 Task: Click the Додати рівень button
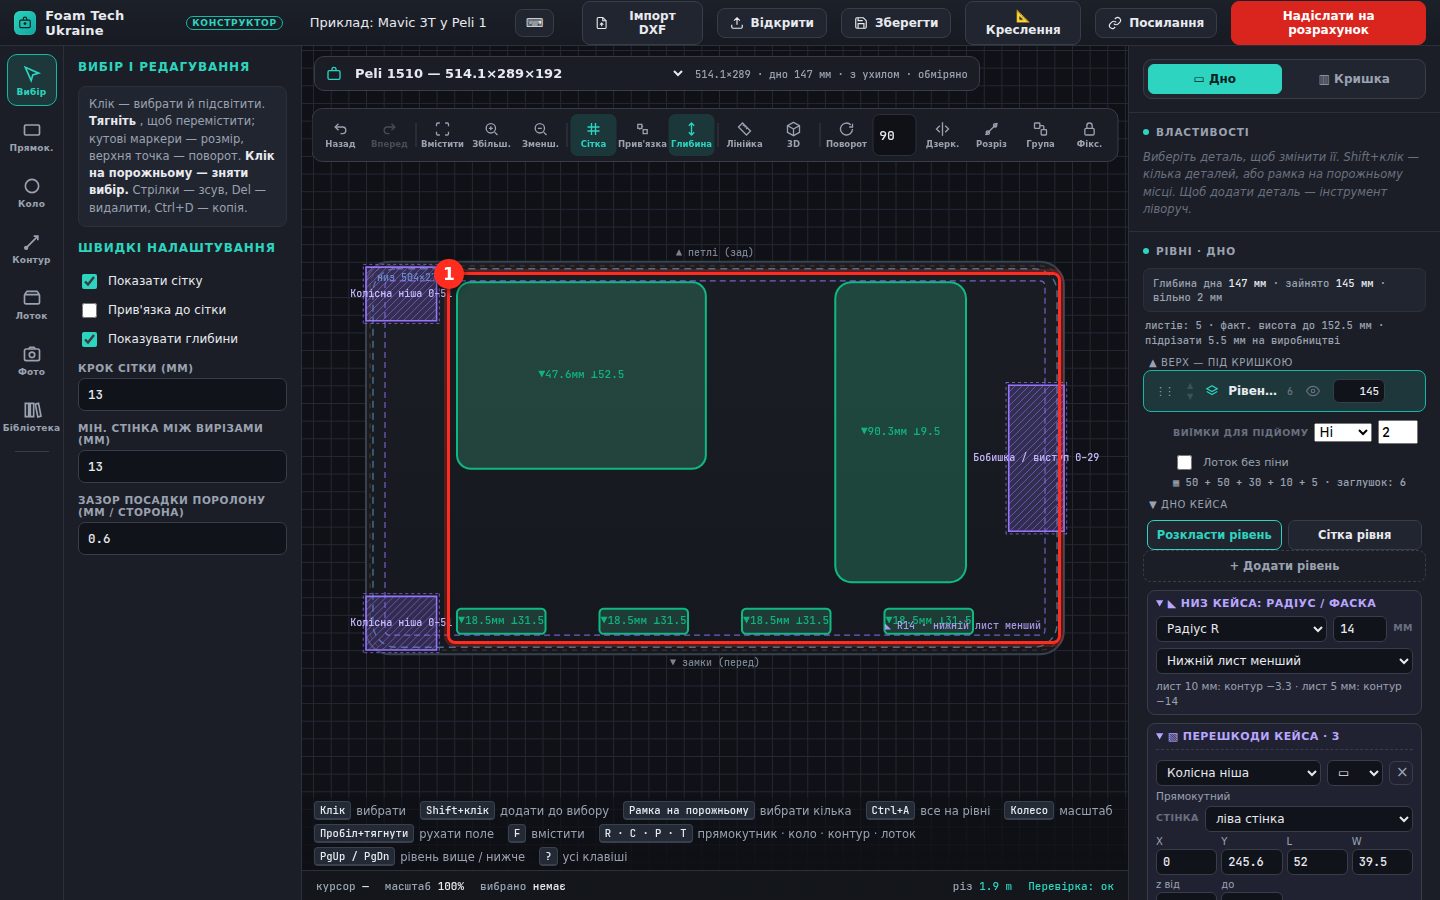point(1284,566)
